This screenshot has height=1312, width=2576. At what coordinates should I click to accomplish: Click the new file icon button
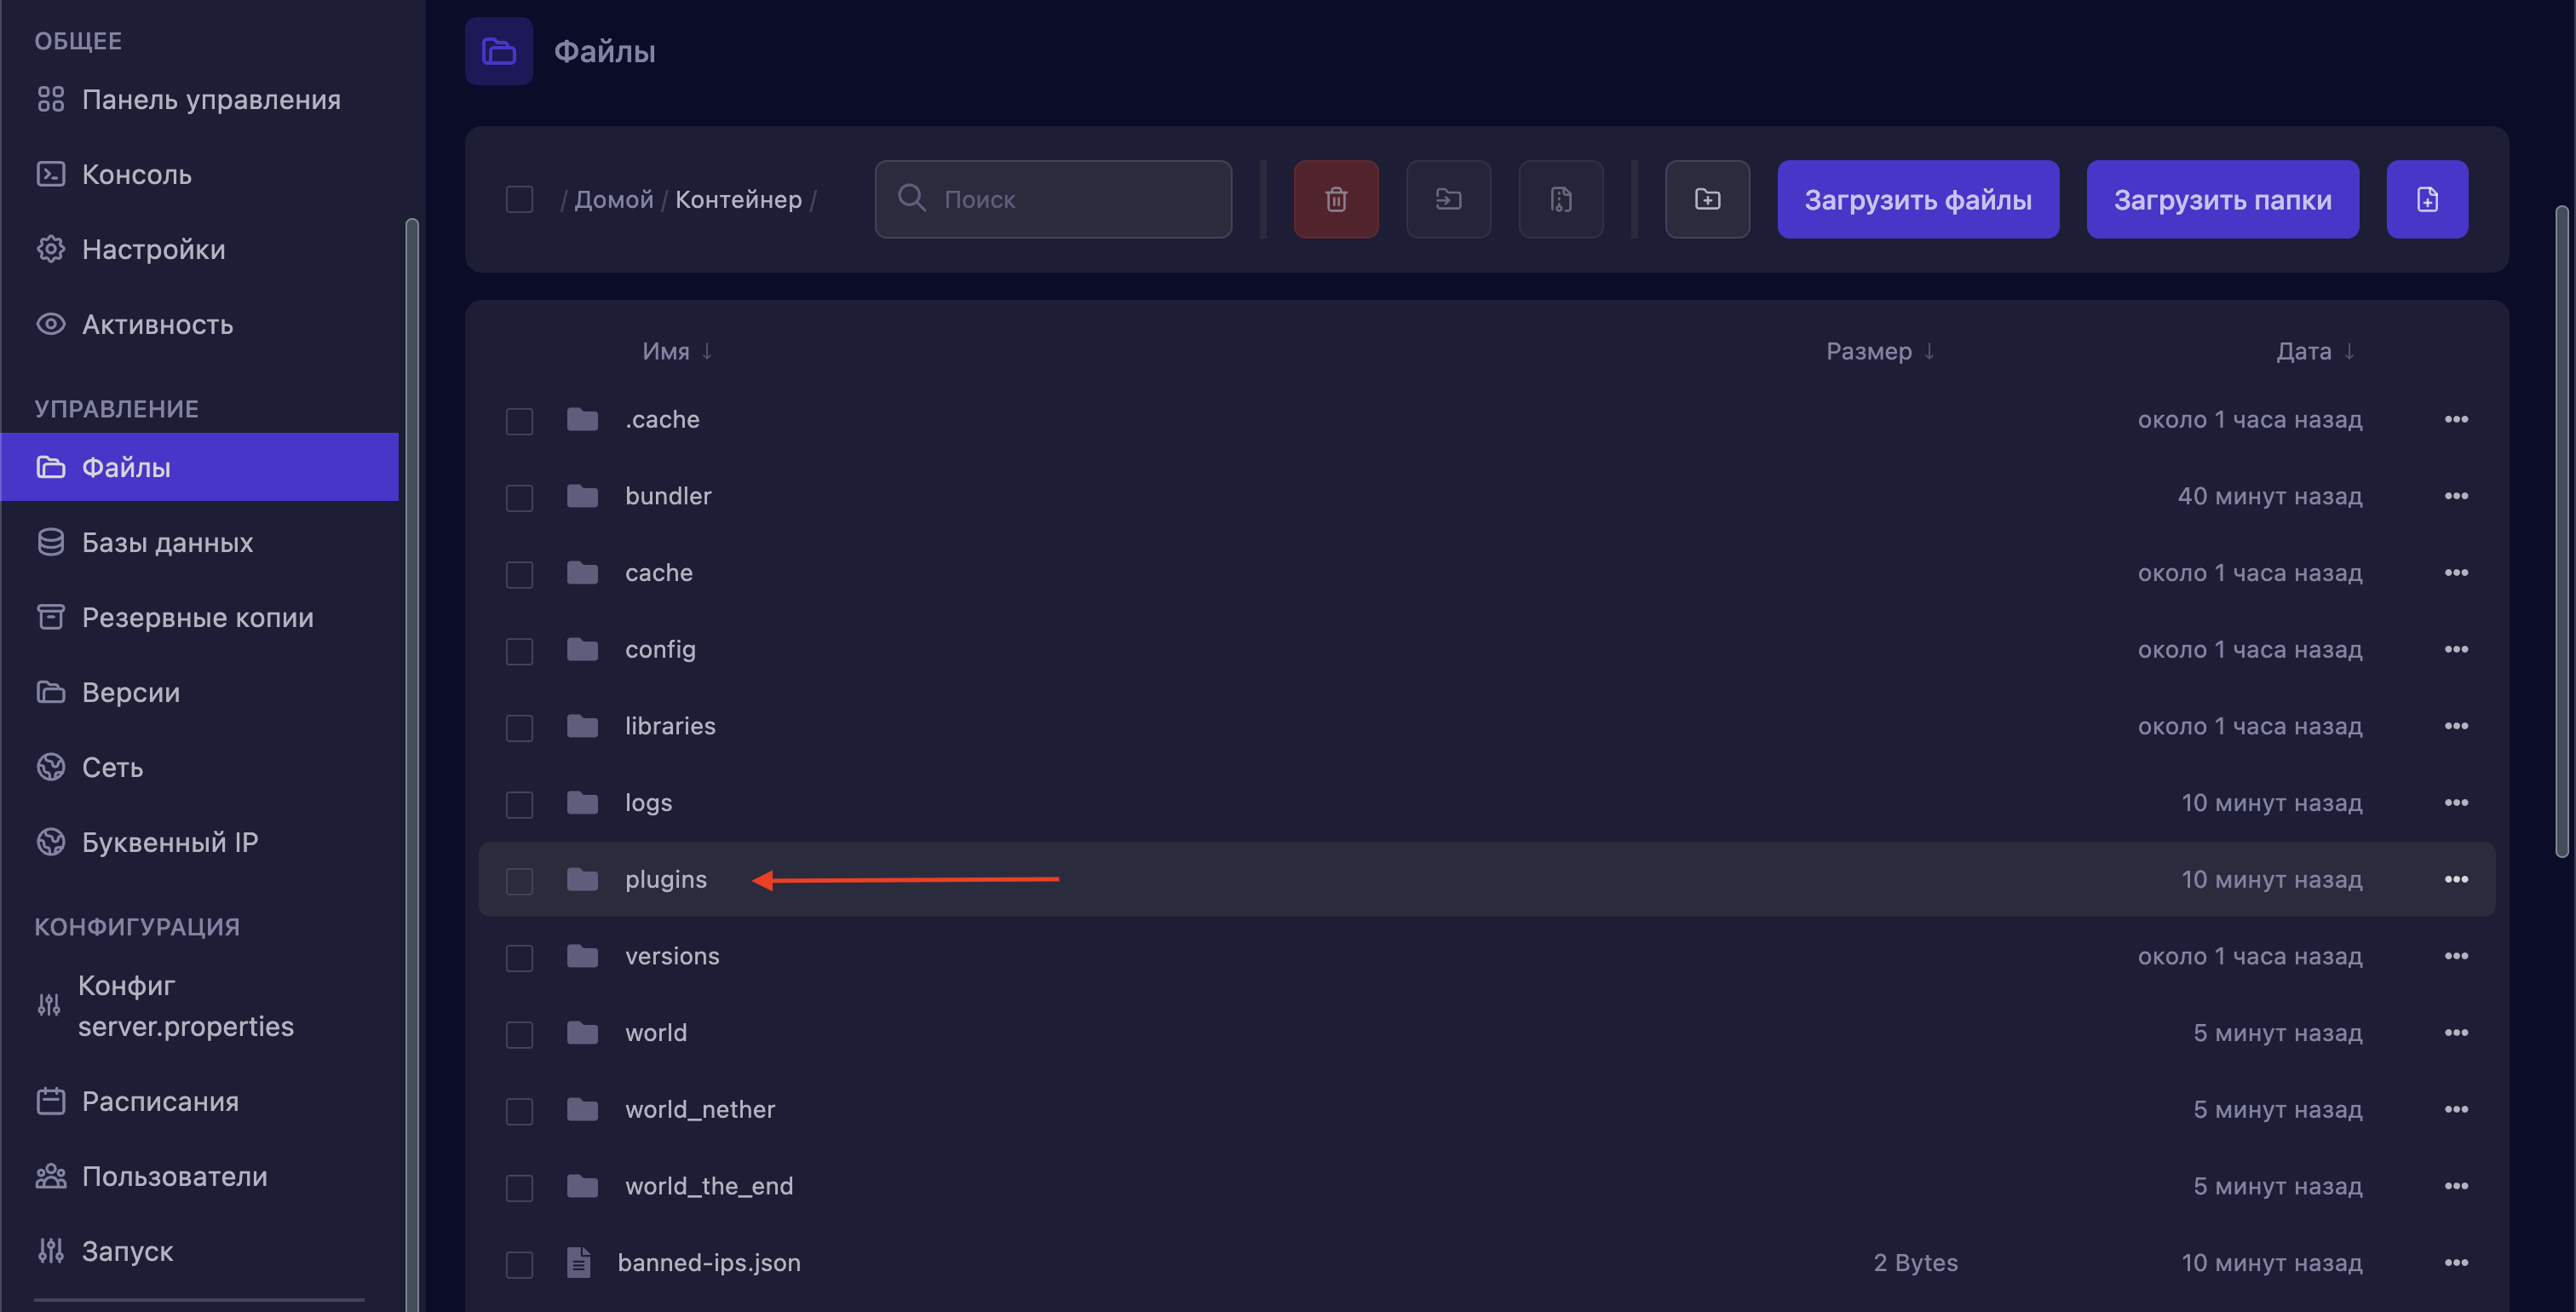tap(2426, 199)
